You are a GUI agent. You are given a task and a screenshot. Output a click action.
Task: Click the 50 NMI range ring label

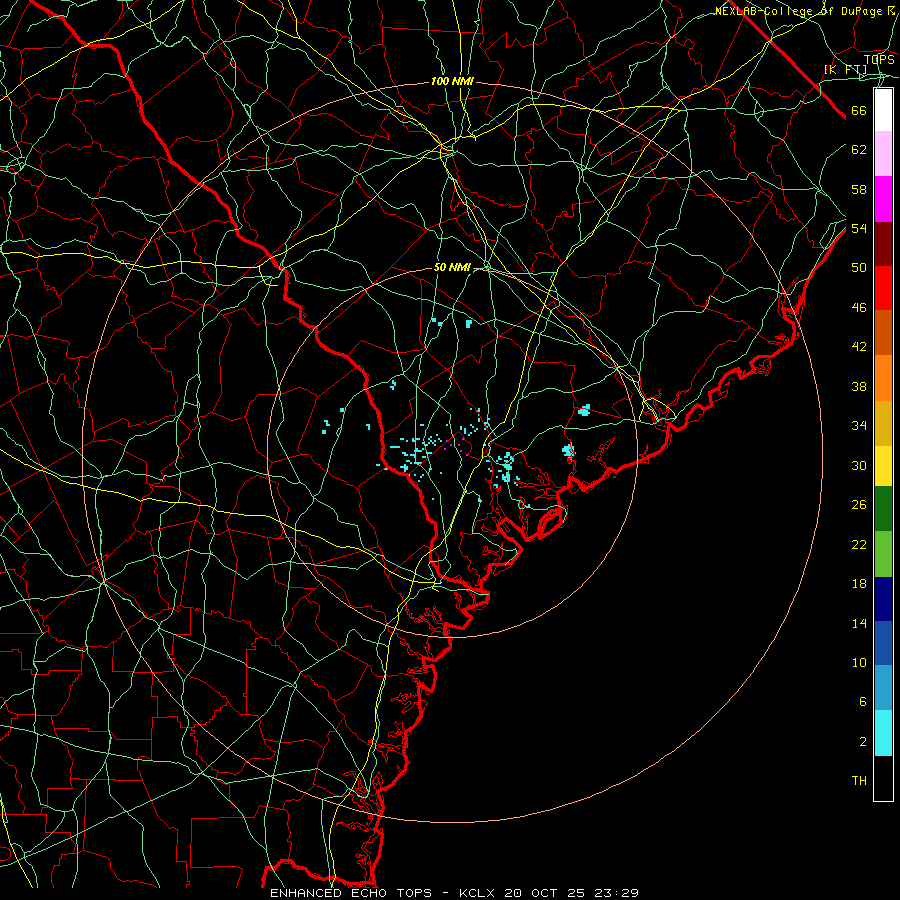pos(452,267)
